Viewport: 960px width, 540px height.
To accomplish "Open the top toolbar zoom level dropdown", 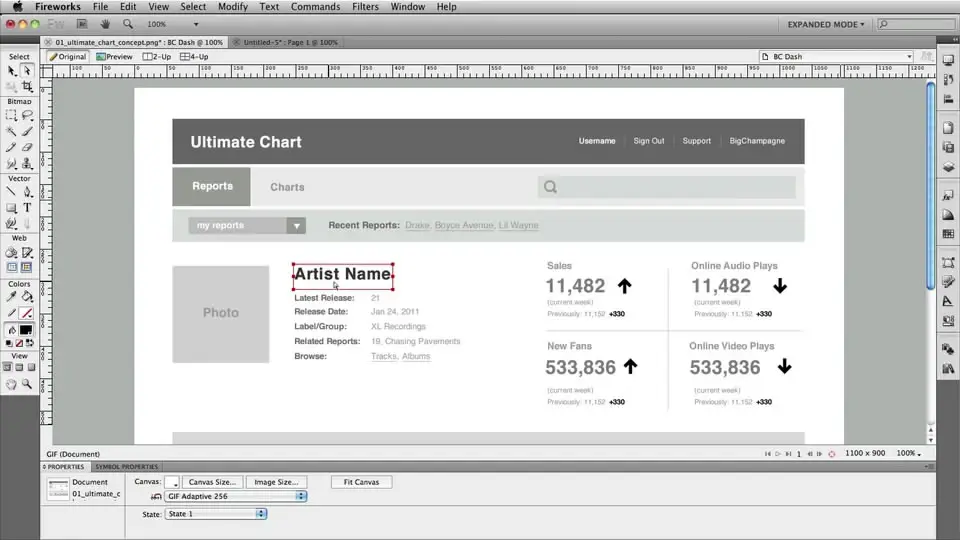I will pos(196,24).
